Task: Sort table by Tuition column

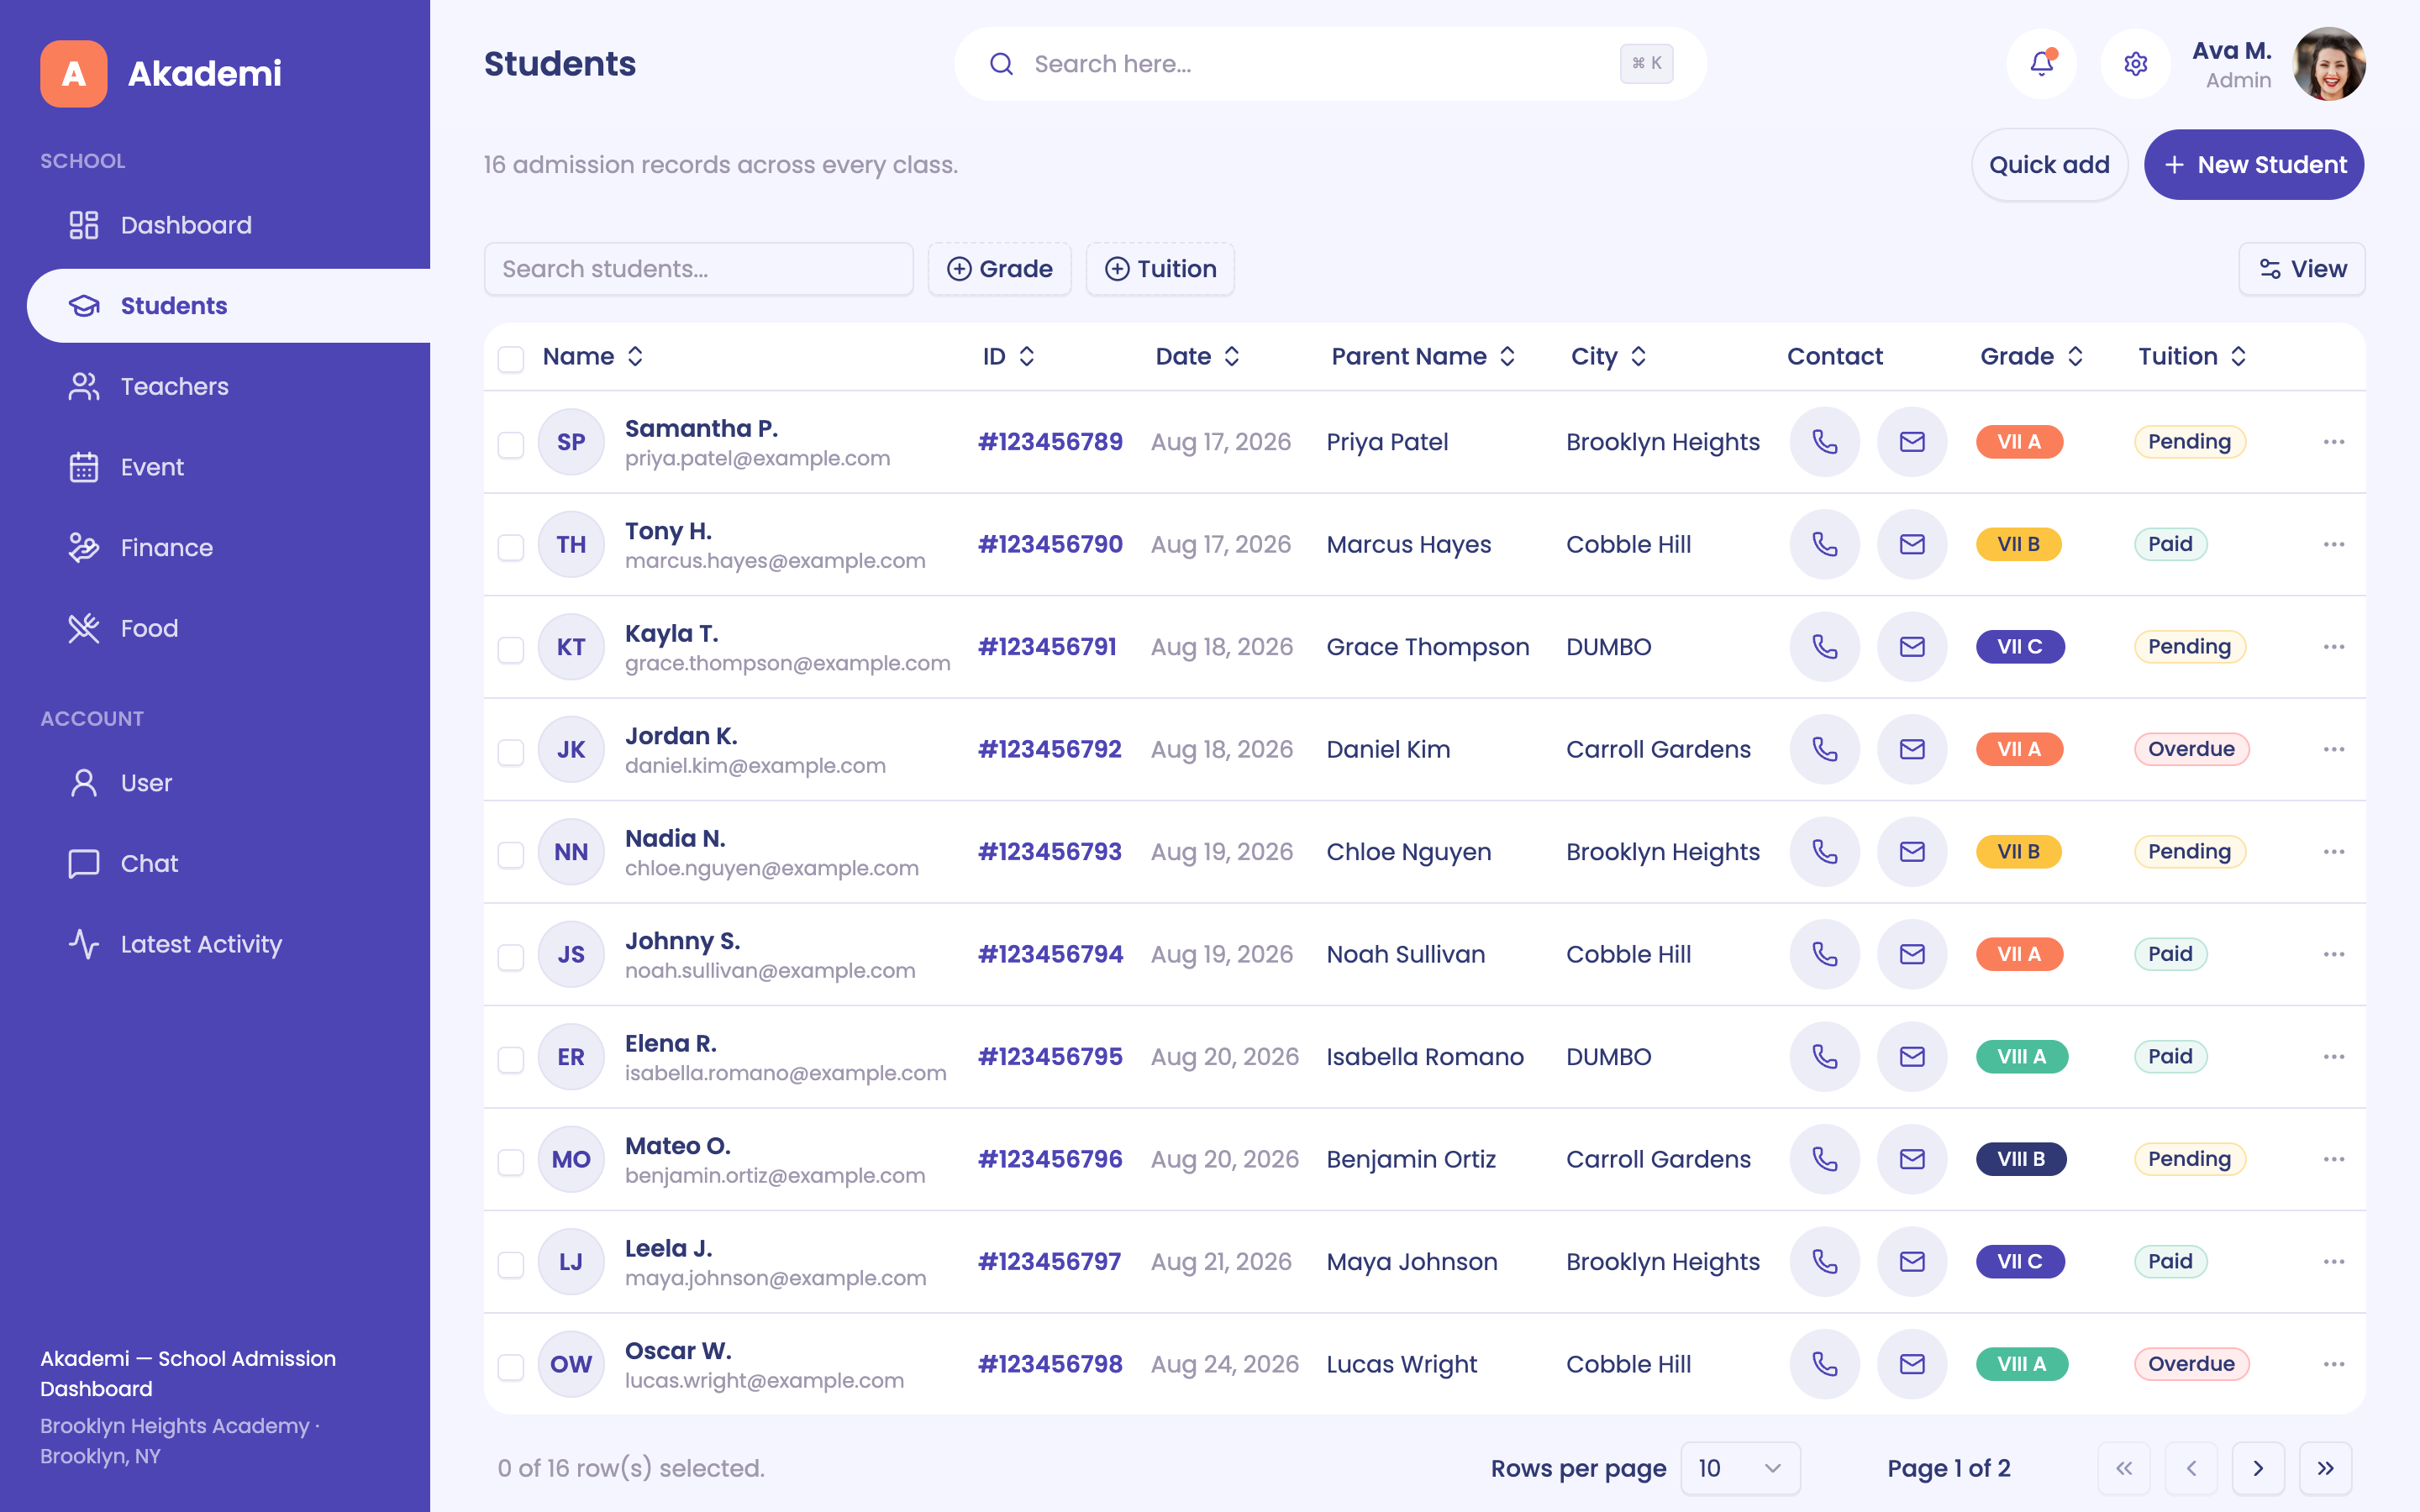Action: coord(2192,356)
